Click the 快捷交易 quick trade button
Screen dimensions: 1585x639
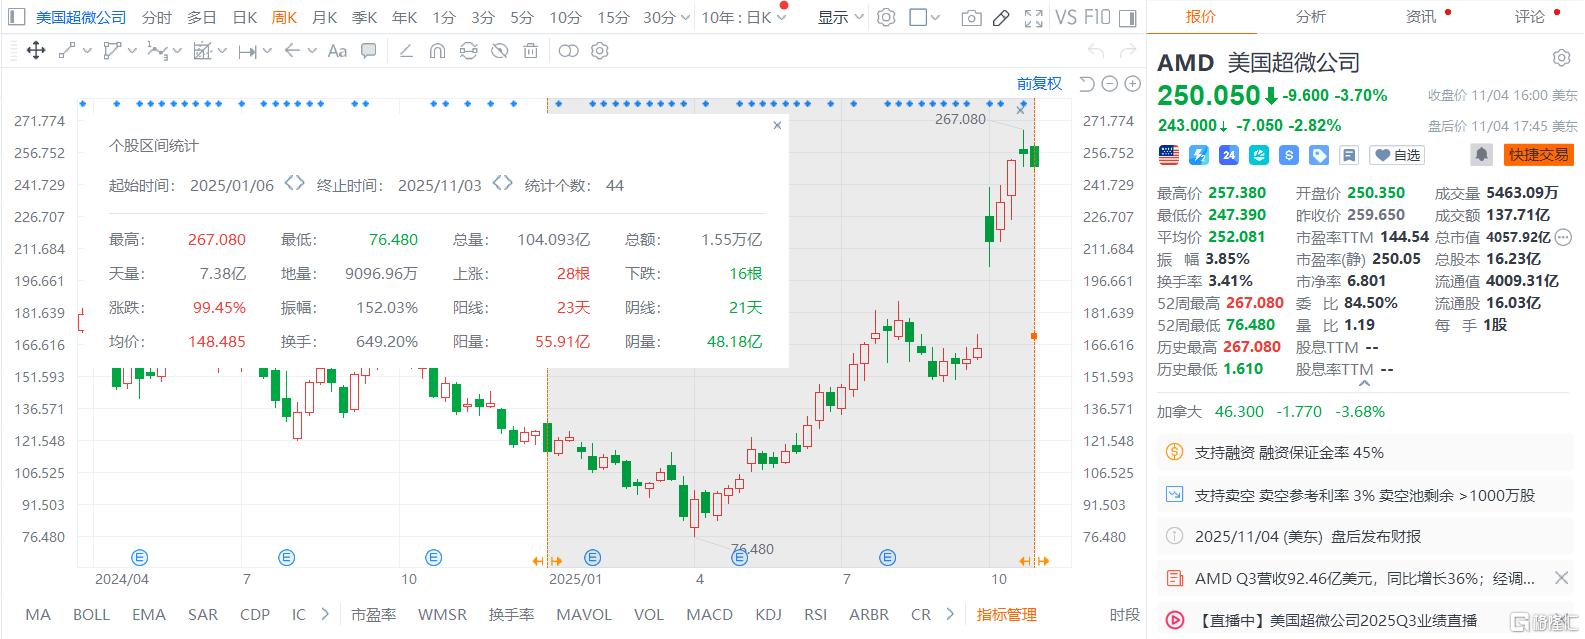coord(1539,155)
